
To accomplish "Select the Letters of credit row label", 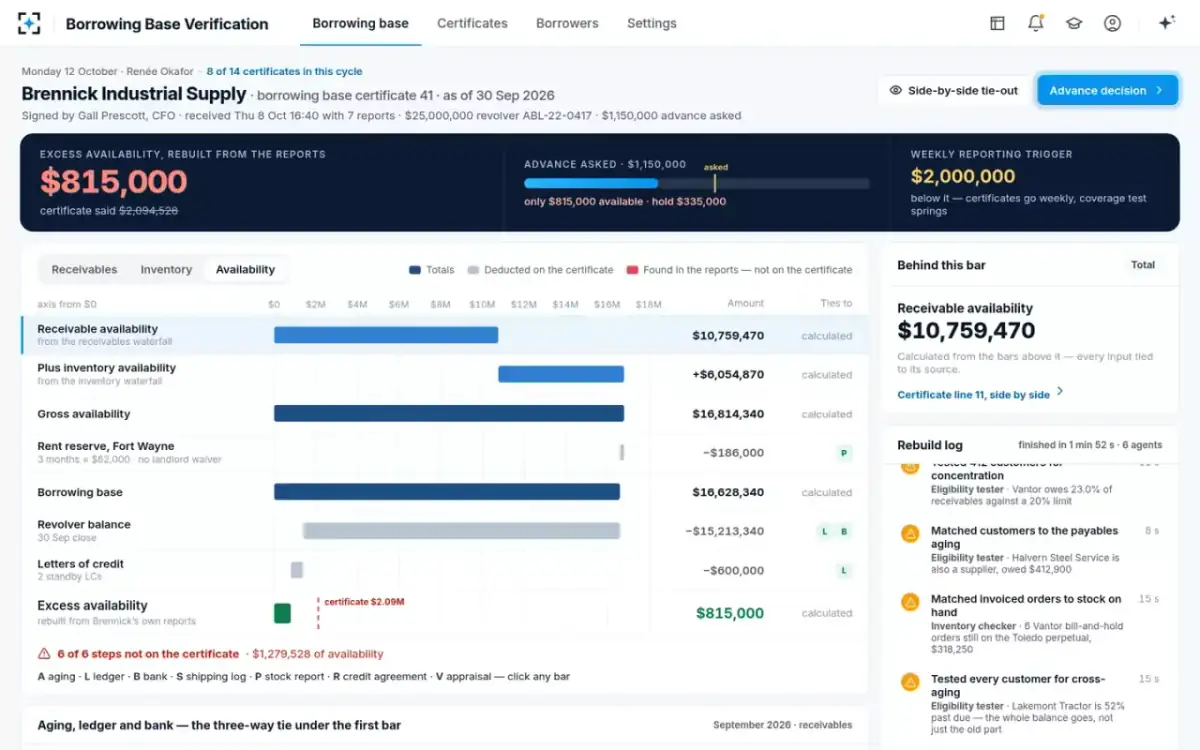I will 81,564.
